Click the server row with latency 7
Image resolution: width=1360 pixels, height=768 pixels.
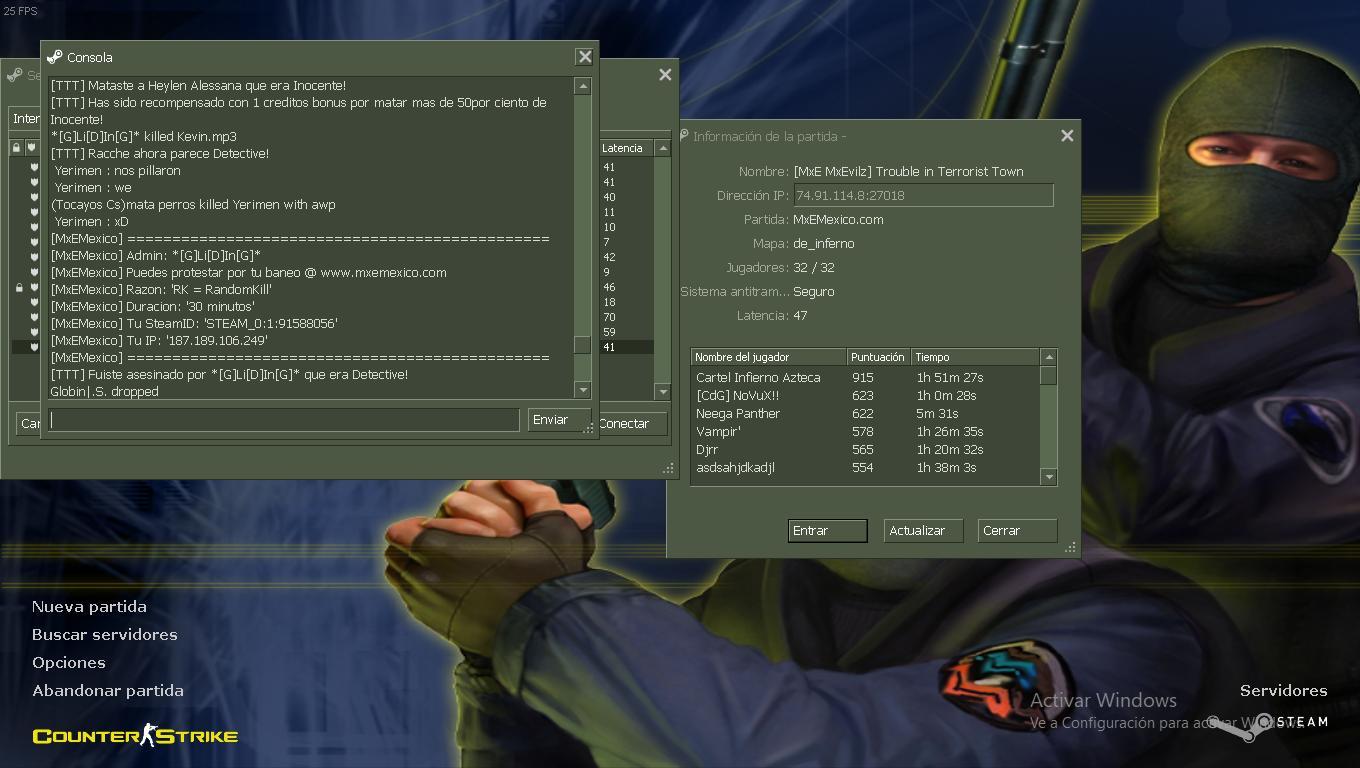point(625,242)
